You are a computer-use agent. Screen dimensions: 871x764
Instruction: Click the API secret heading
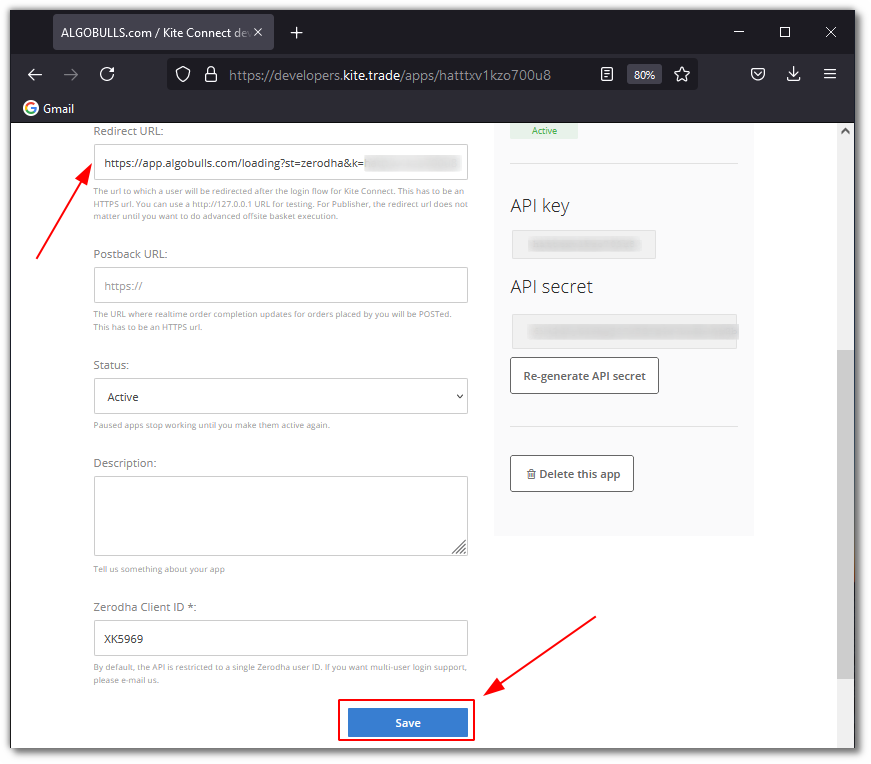click(552, 287)
